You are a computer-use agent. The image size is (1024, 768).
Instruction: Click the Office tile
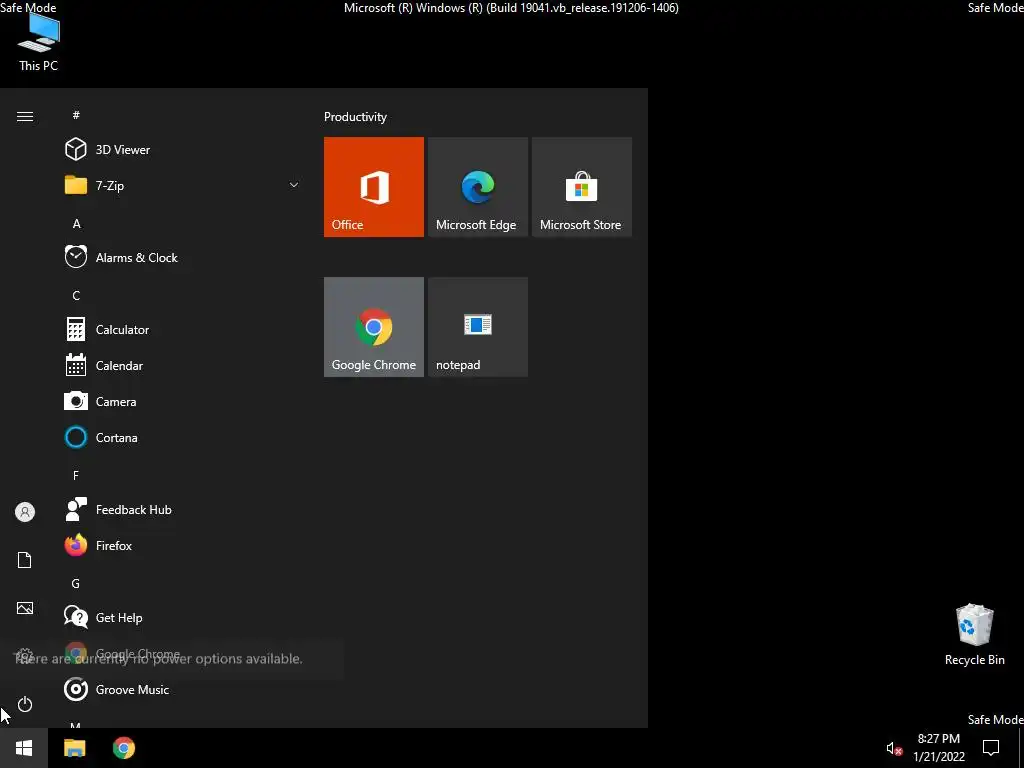point(374,187)
